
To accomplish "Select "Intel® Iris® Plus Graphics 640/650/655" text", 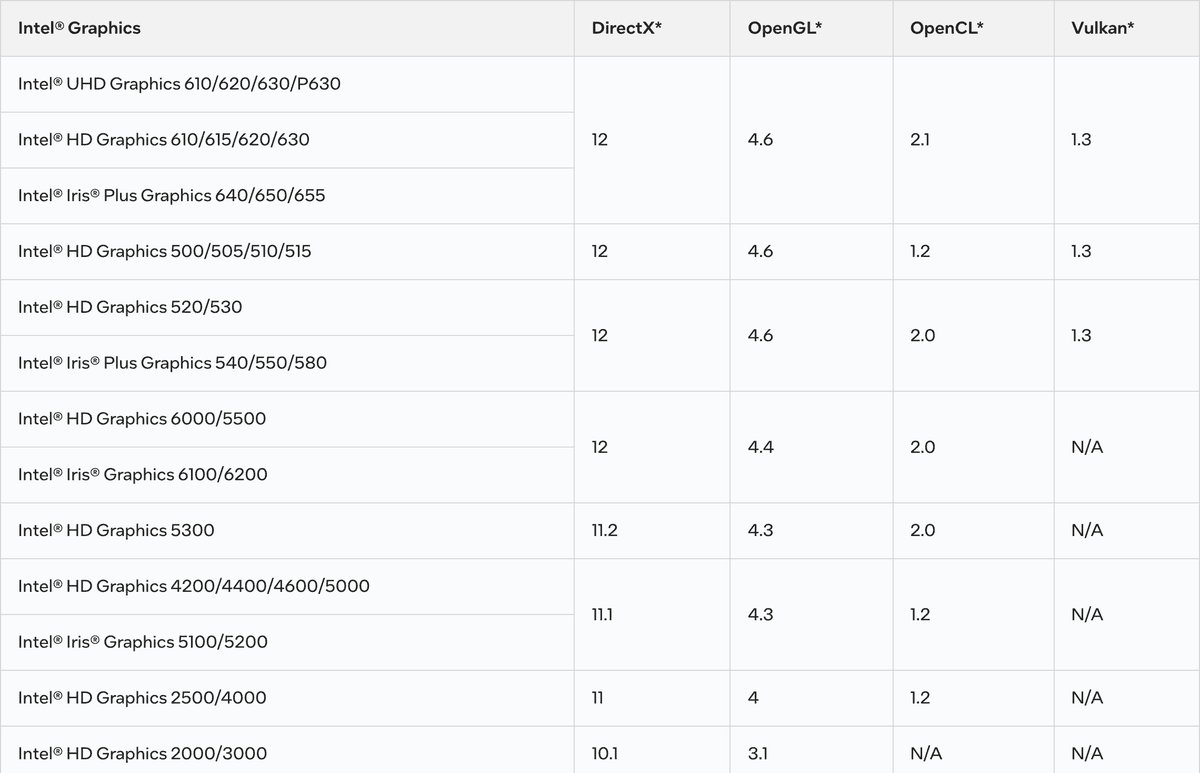I will pyautogui.click(x=171, y=196).
